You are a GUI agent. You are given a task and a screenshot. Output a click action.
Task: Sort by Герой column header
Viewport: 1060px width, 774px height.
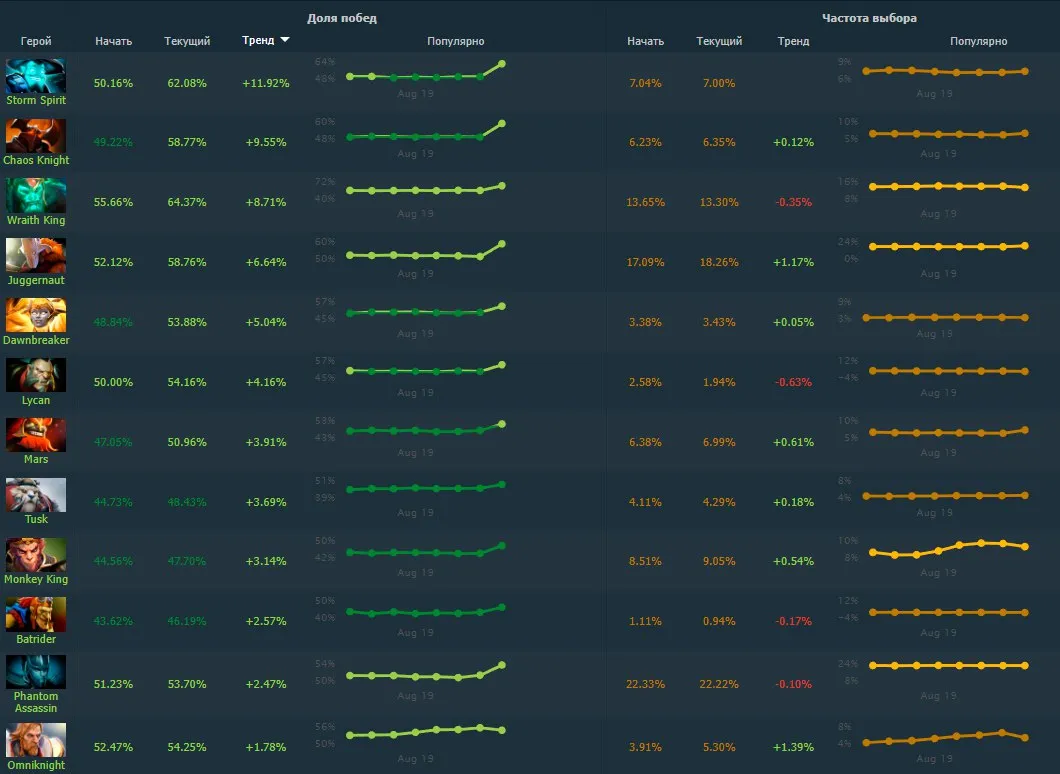(36, 41)
